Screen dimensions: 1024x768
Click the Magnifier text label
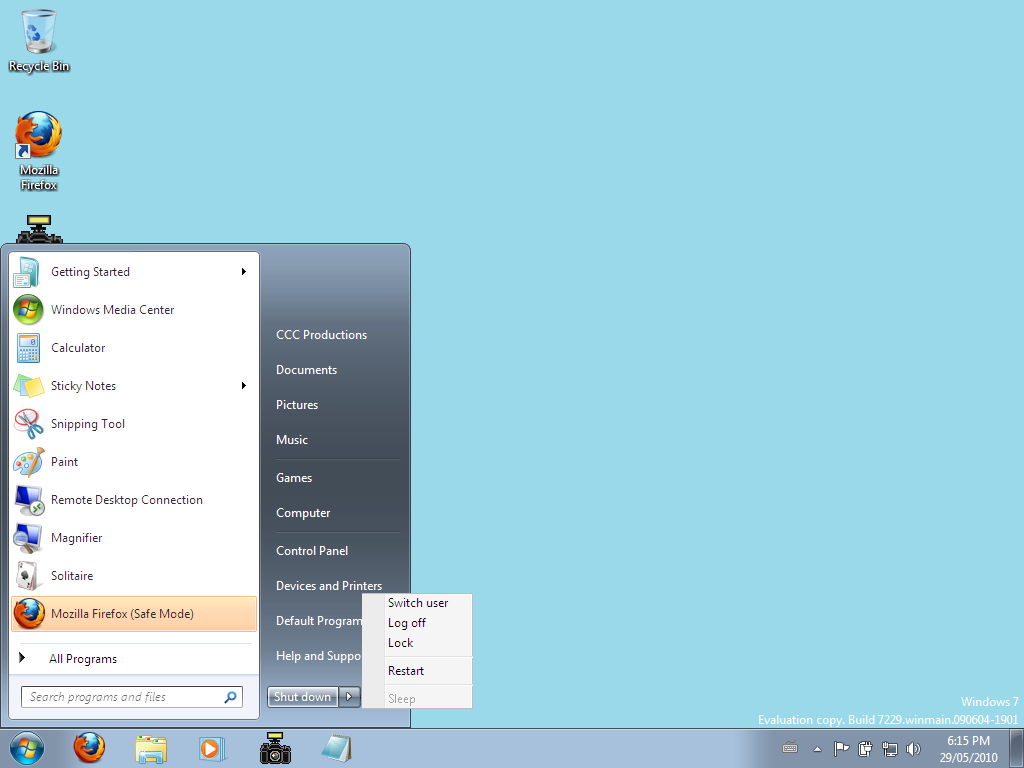[77, 538]
